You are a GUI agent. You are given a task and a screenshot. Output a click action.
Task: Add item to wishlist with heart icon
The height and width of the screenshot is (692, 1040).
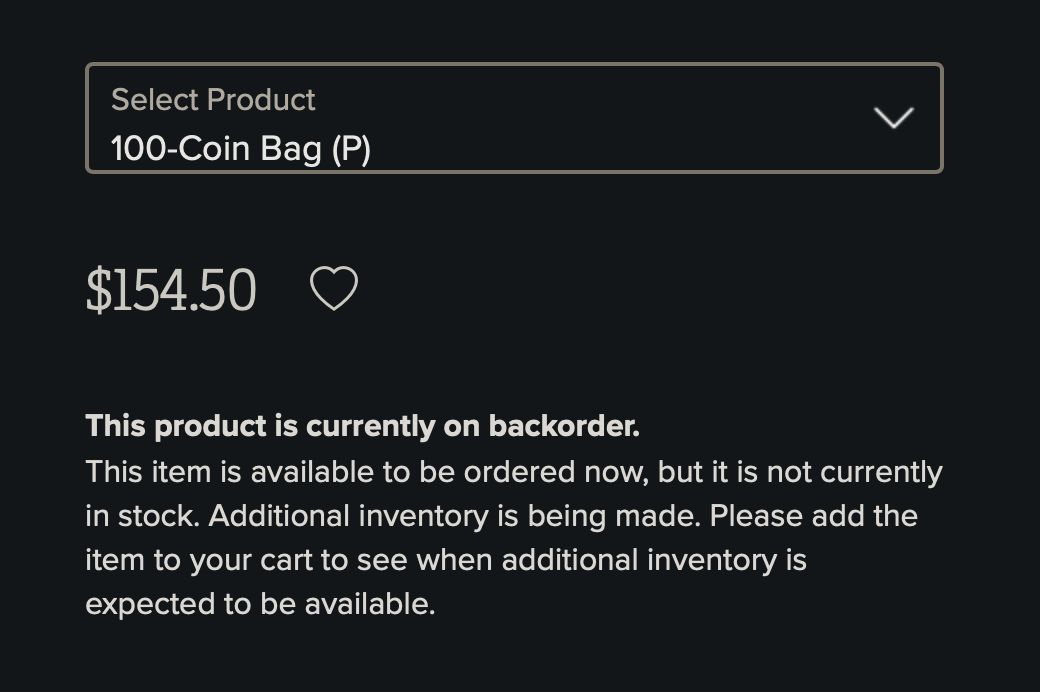click(334, 289)
